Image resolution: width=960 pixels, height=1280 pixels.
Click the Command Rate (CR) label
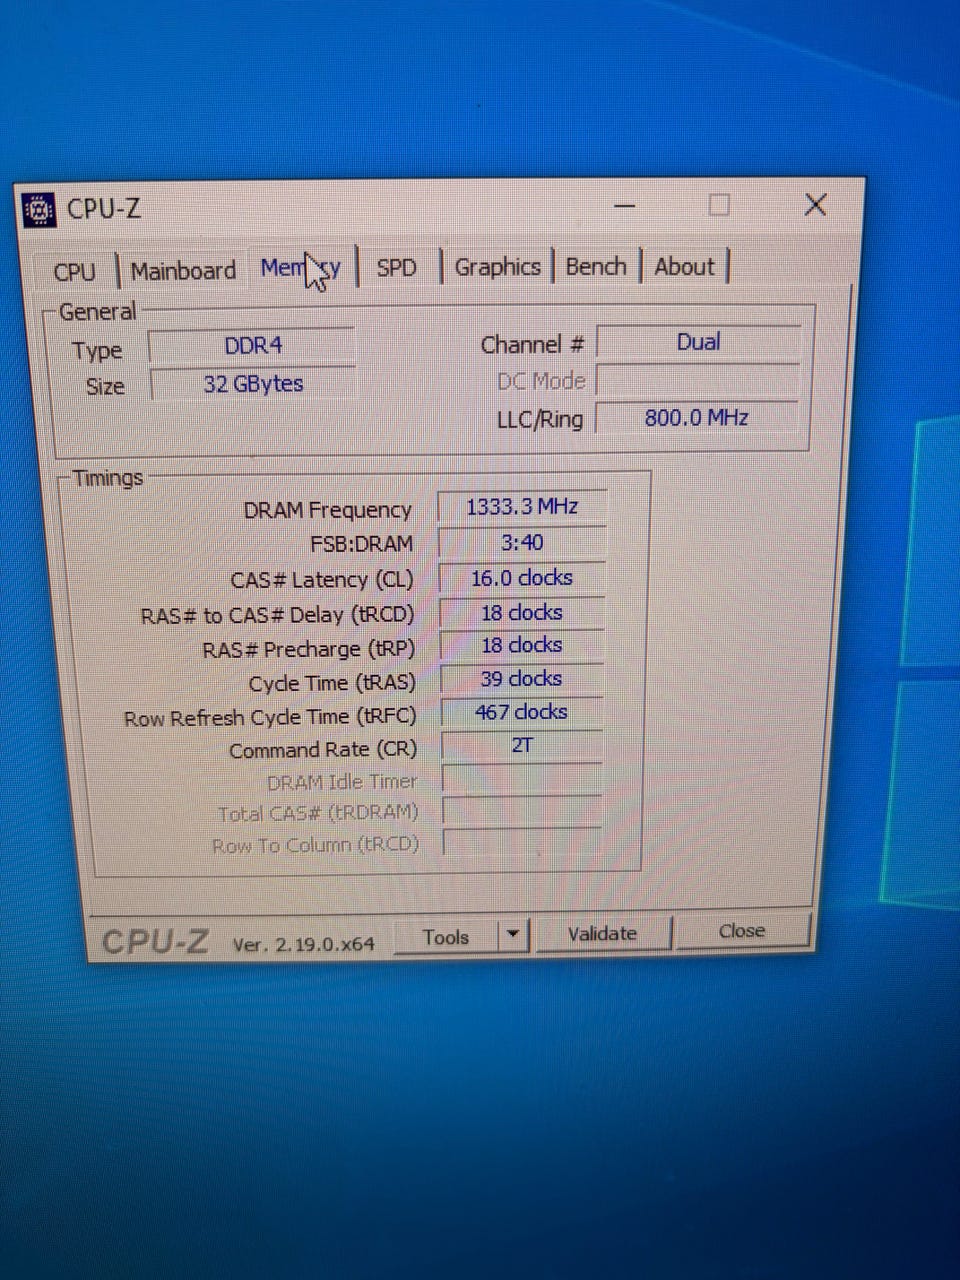click(x=322, y=750)
